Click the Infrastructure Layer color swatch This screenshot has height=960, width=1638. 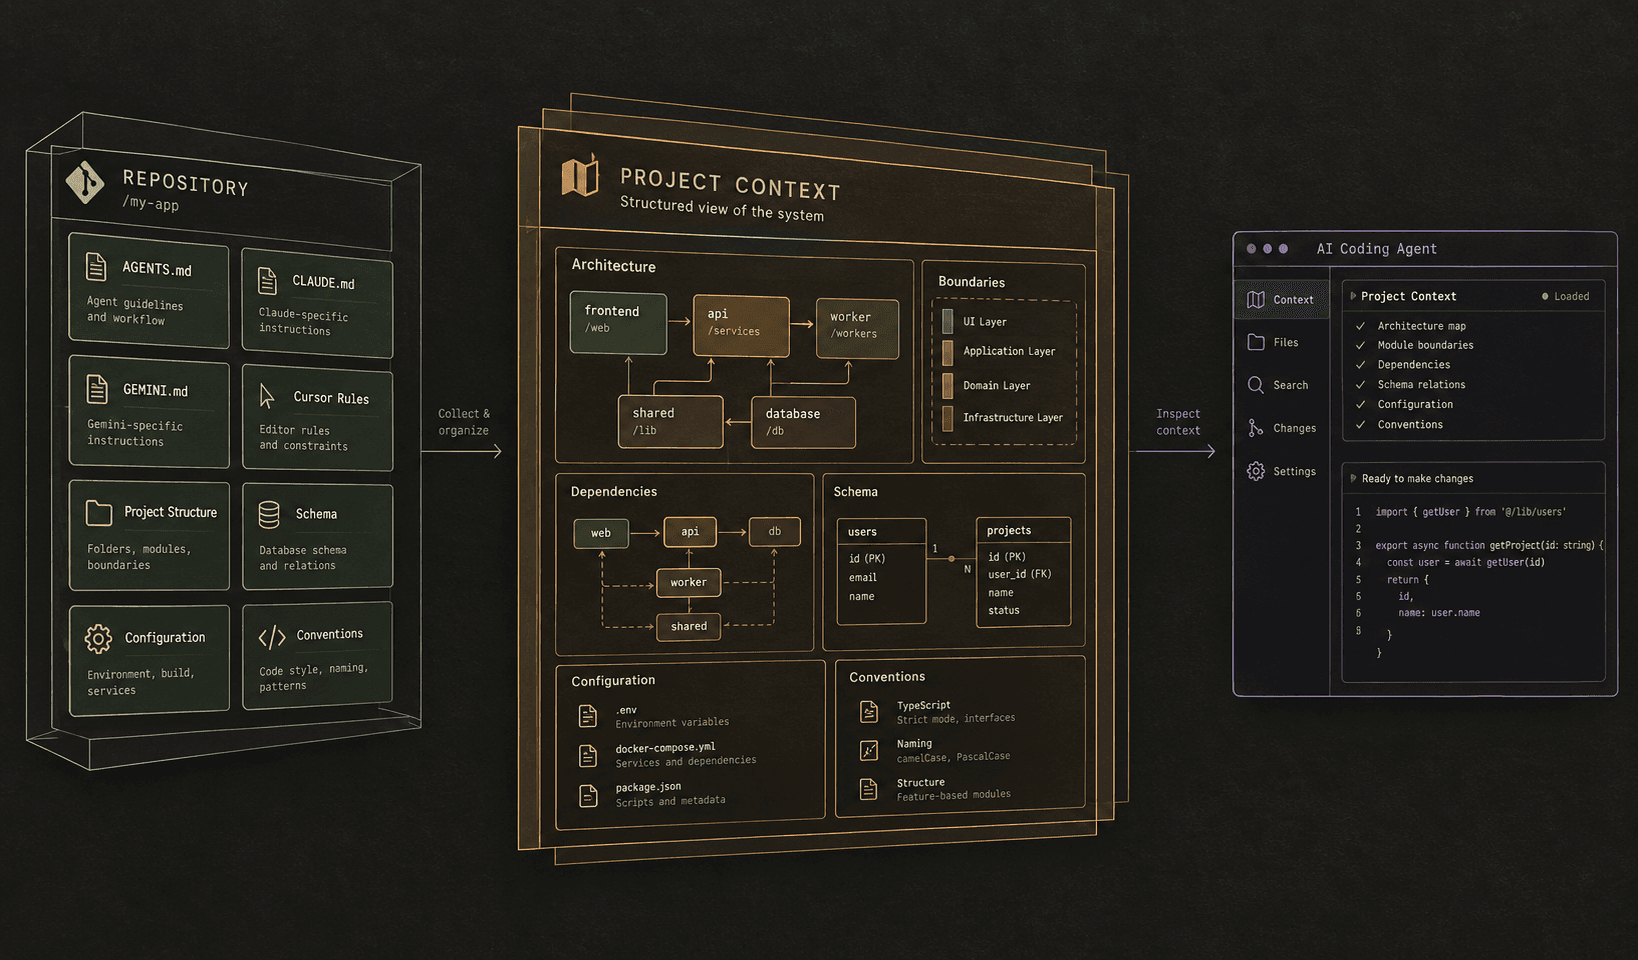point(947,418)
